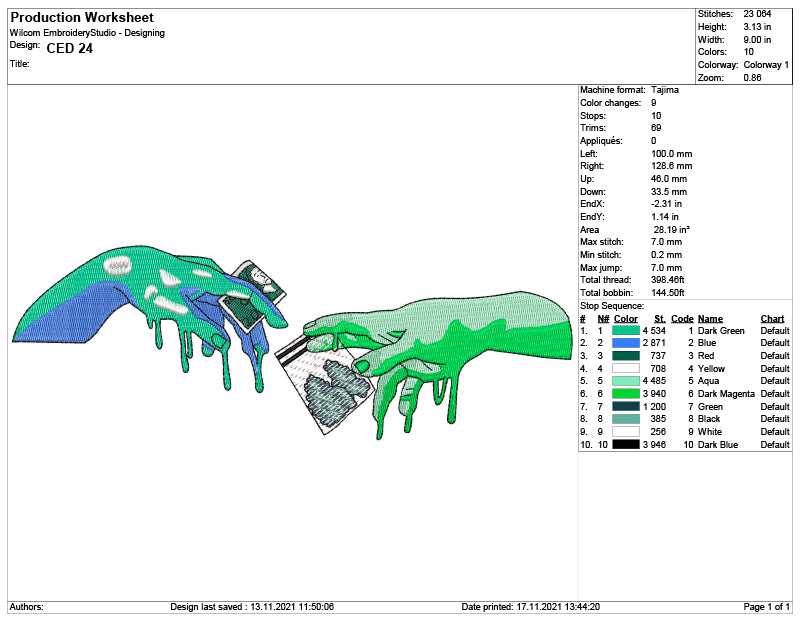800x620 pixels.
Task: Click the Dark Green color swatch in row 1
Action: click(626, 331)
